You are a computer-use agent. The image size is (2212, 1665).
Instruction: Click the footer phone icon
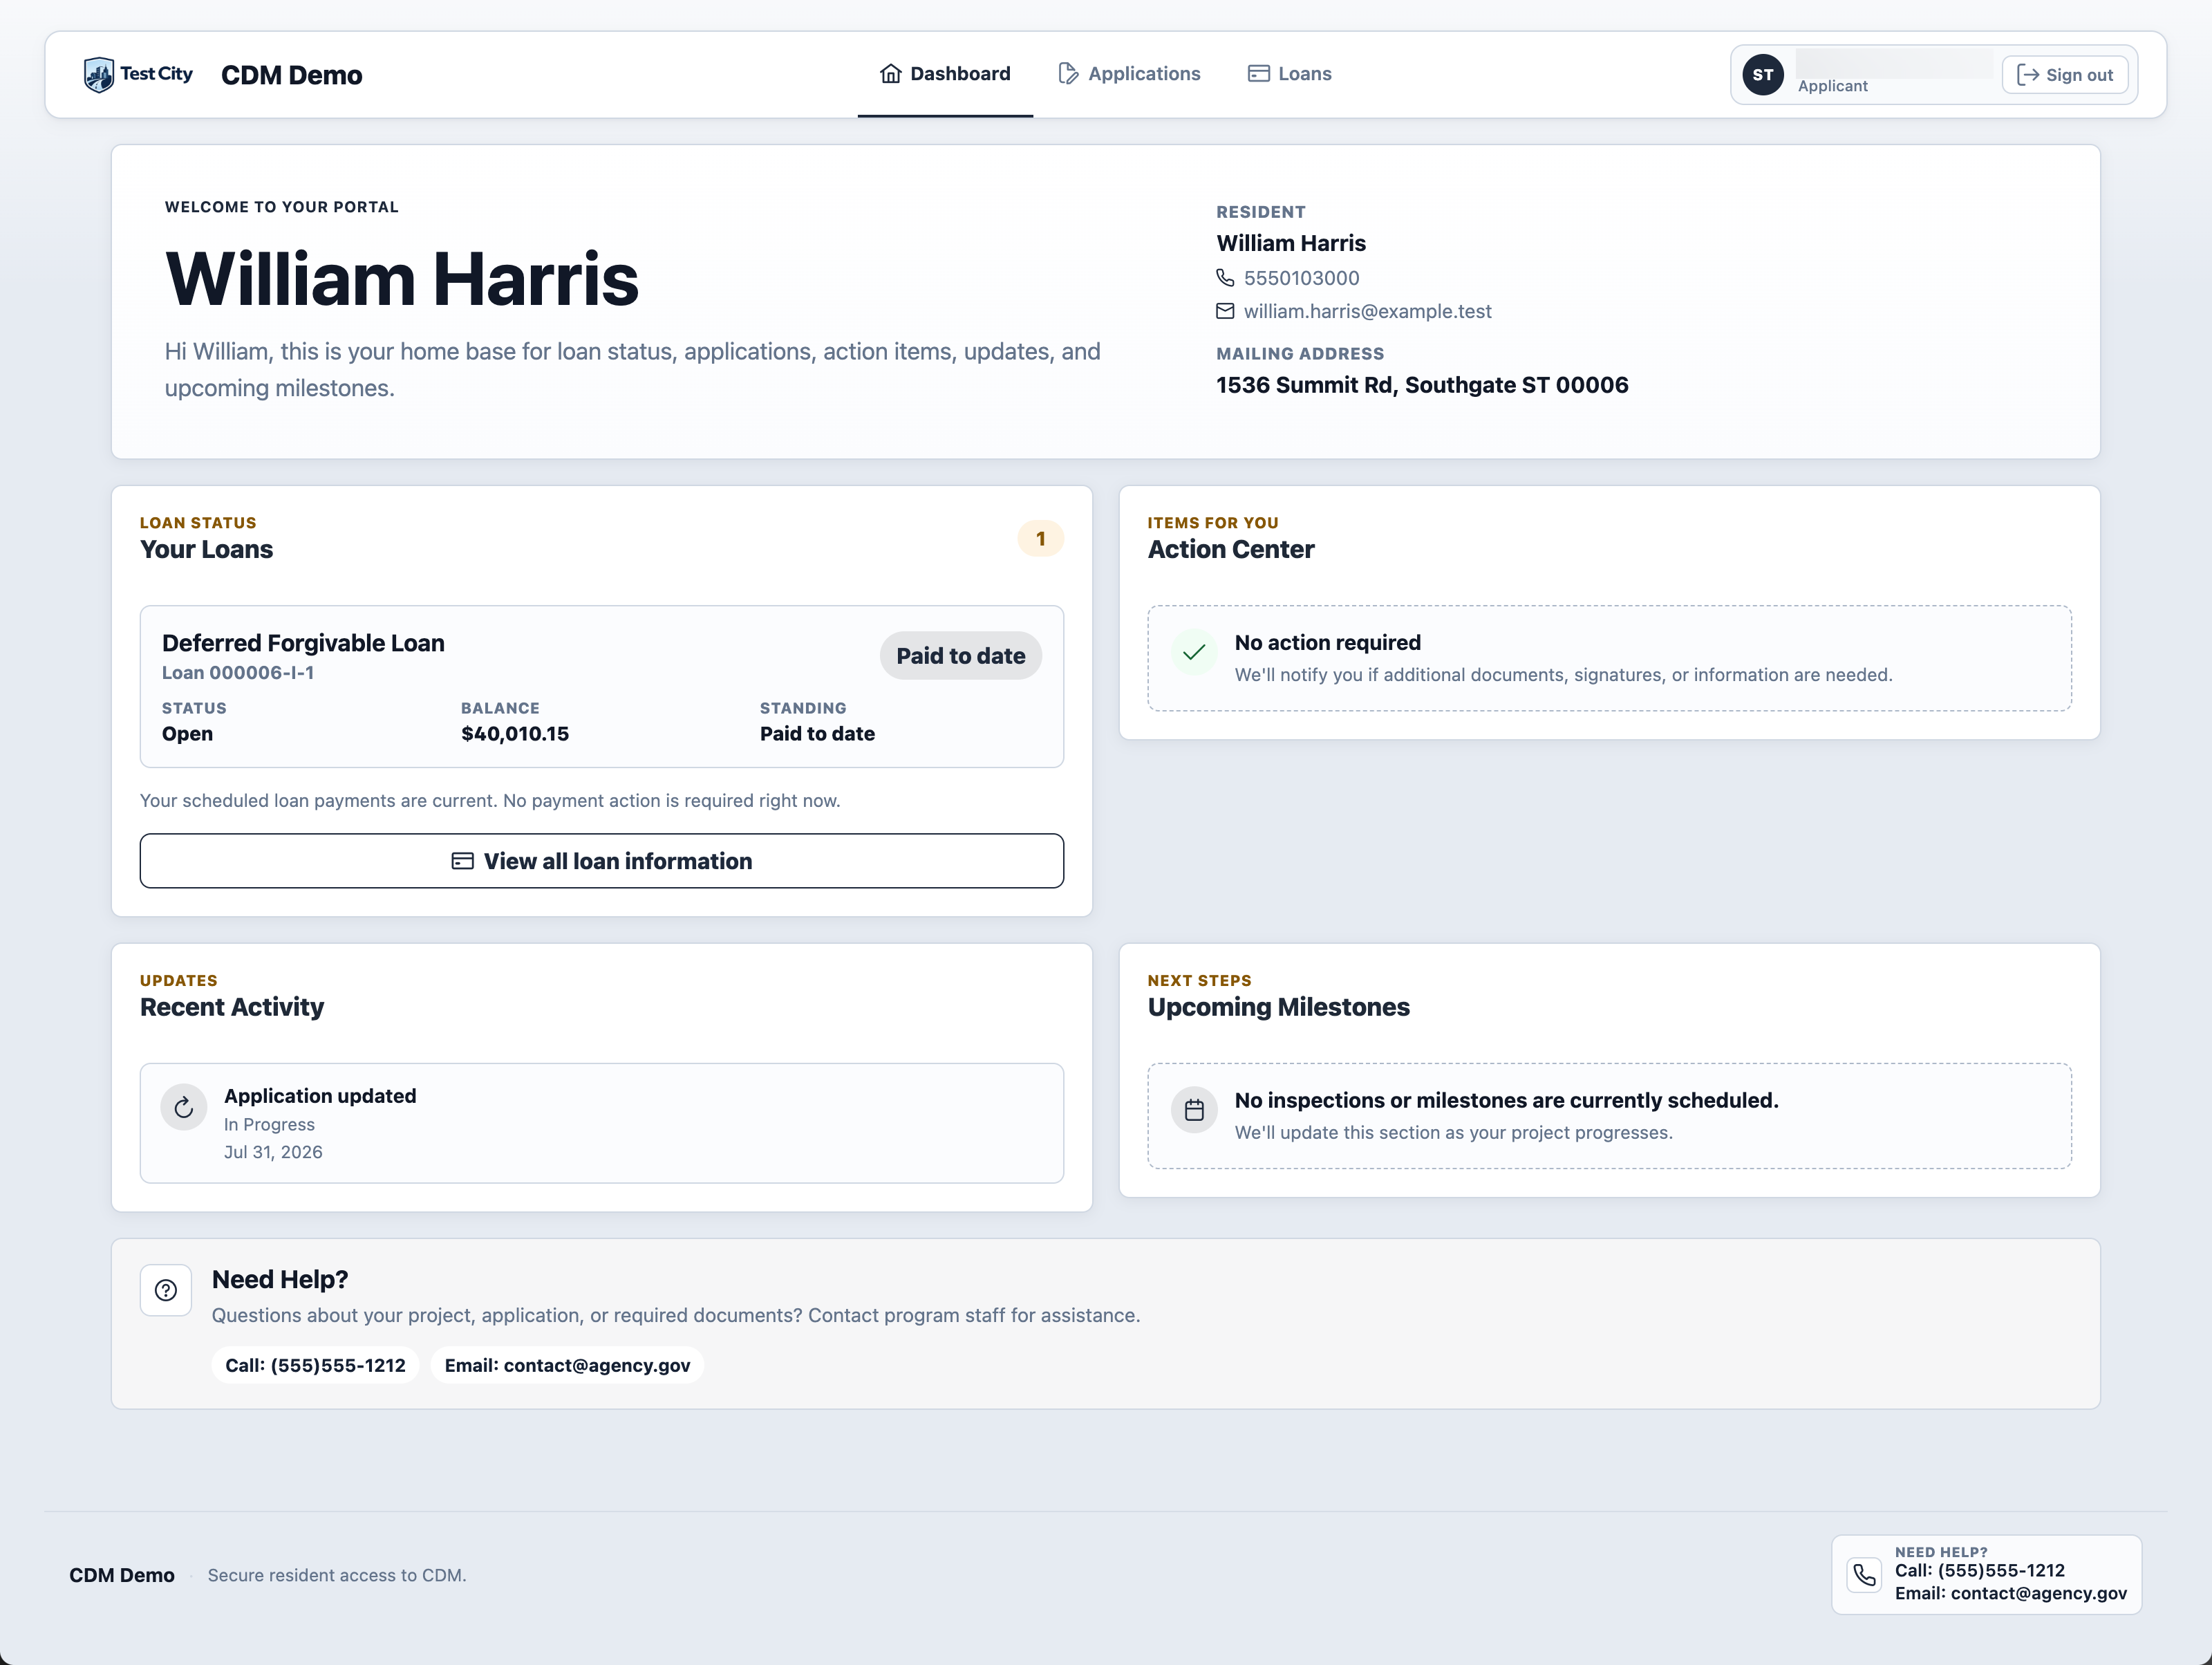pyautogui.click(x=1864, y=1575)
